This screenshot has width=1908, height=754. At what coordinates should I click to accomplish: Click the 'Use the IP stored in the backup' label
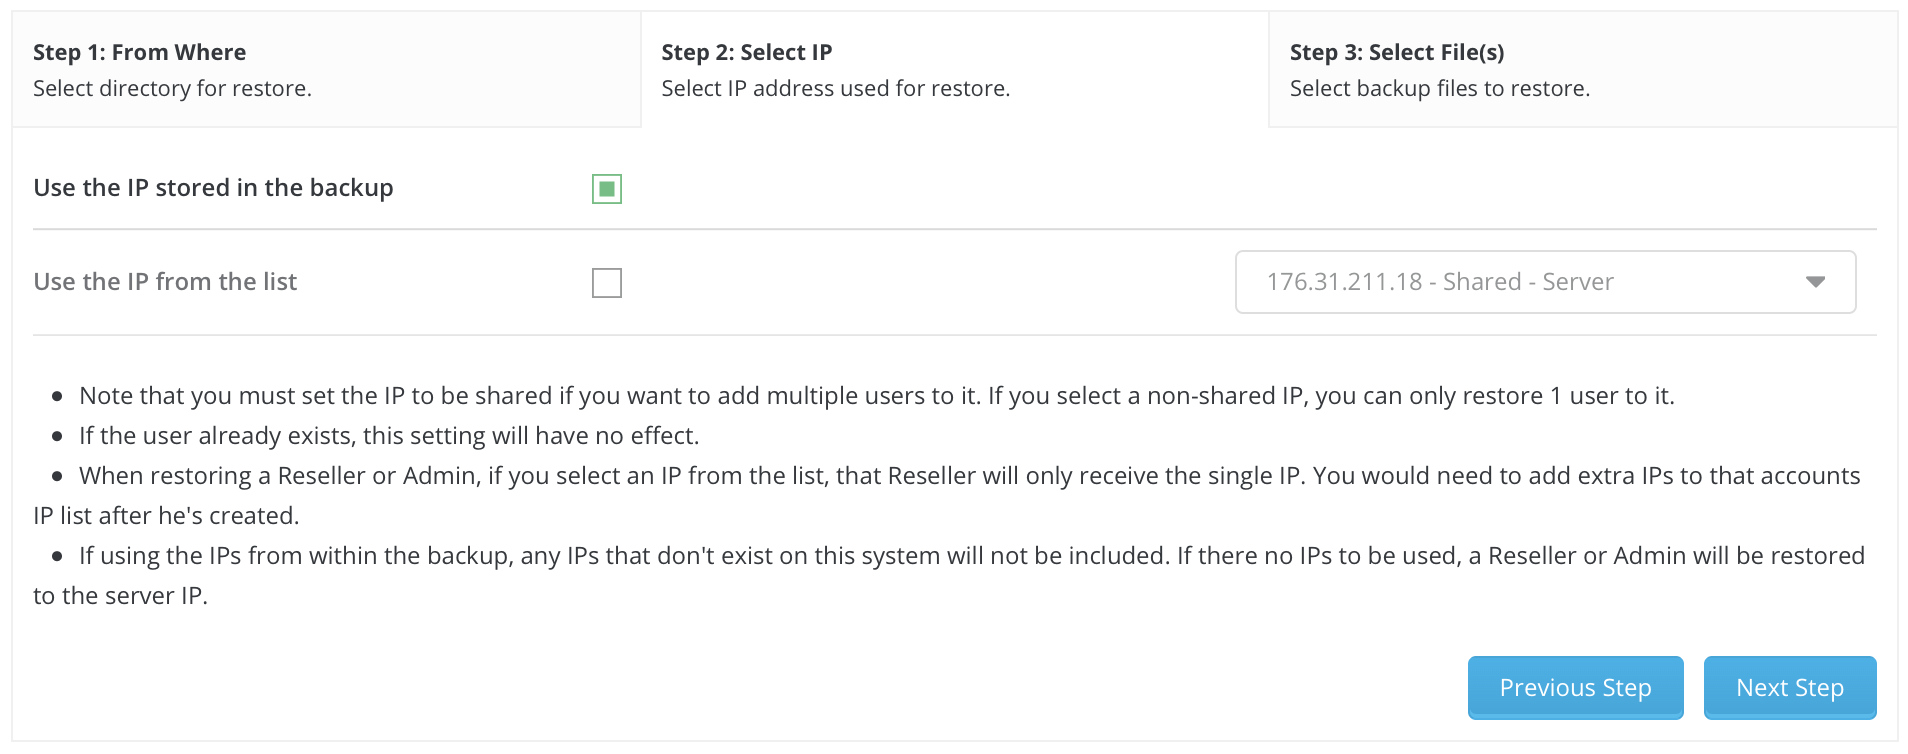[x=213, y=188]
